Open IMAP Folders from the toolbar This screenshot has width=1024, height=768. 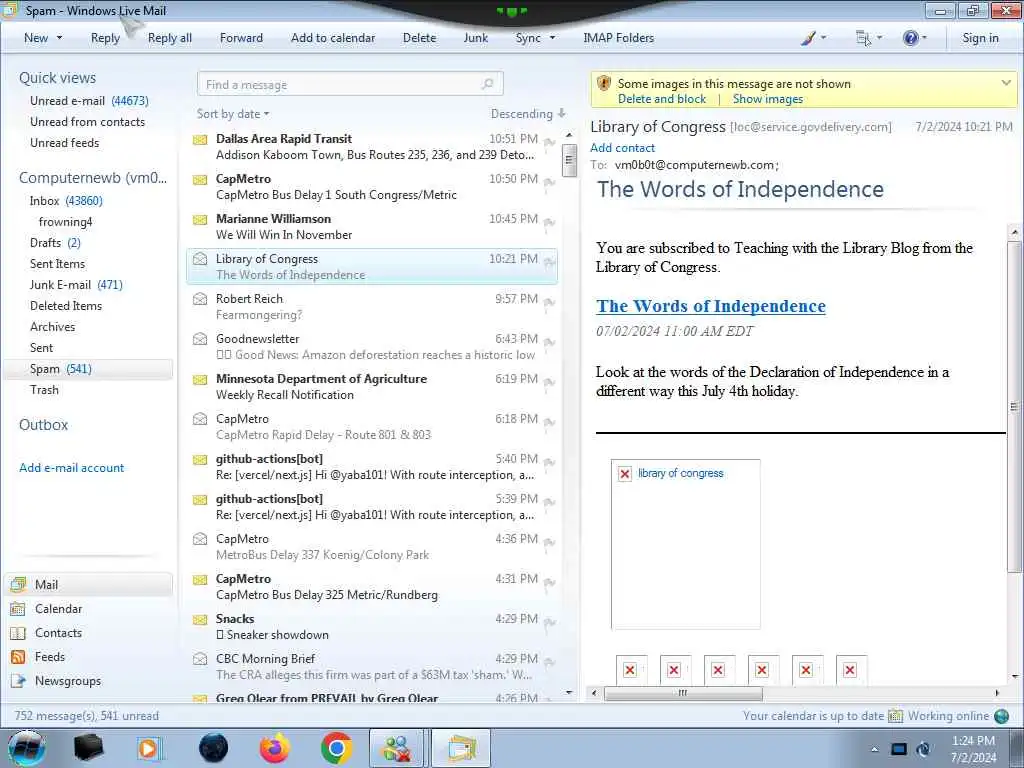(618, 38)
